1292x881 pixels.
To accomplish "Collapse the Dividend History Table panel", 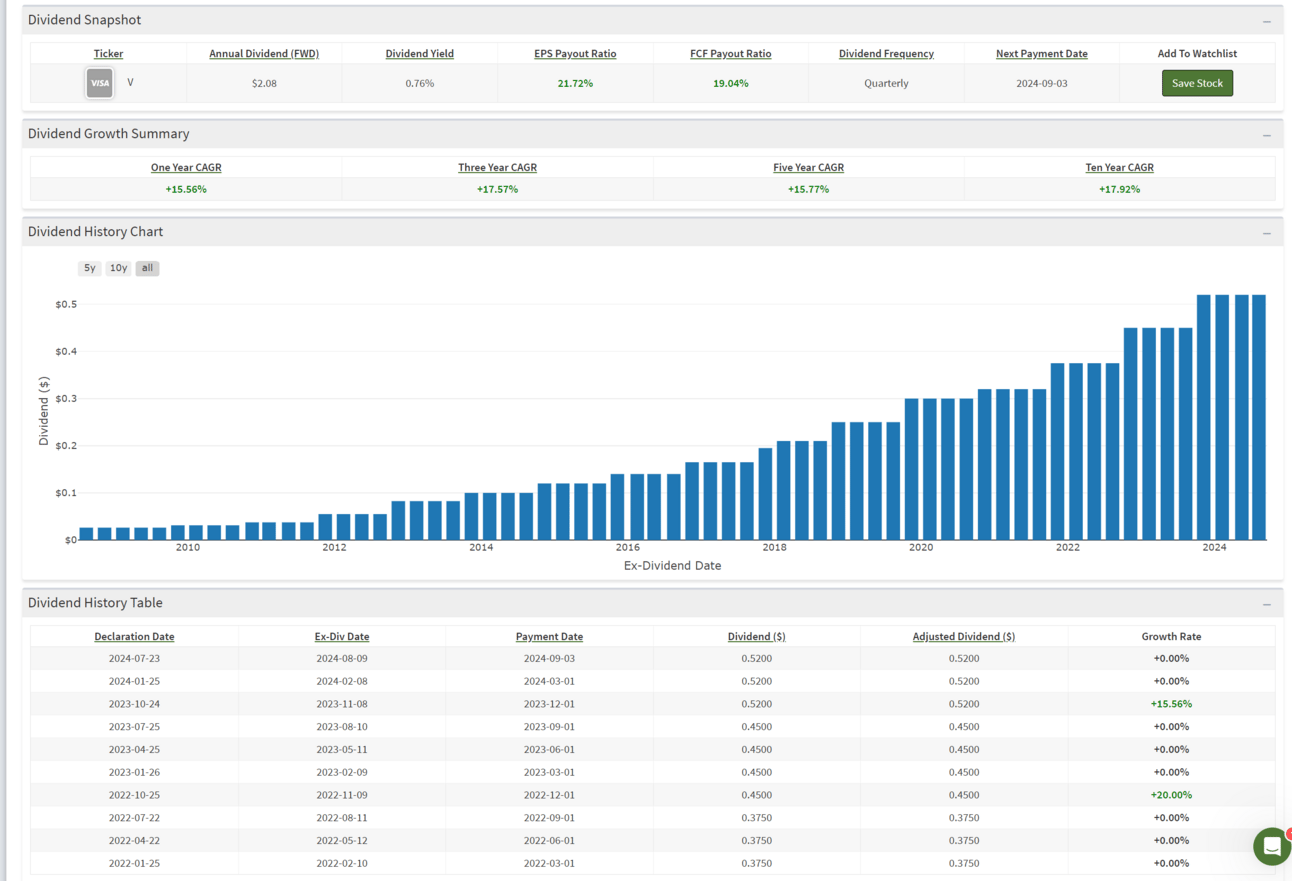I will (x=1266, y=604).
